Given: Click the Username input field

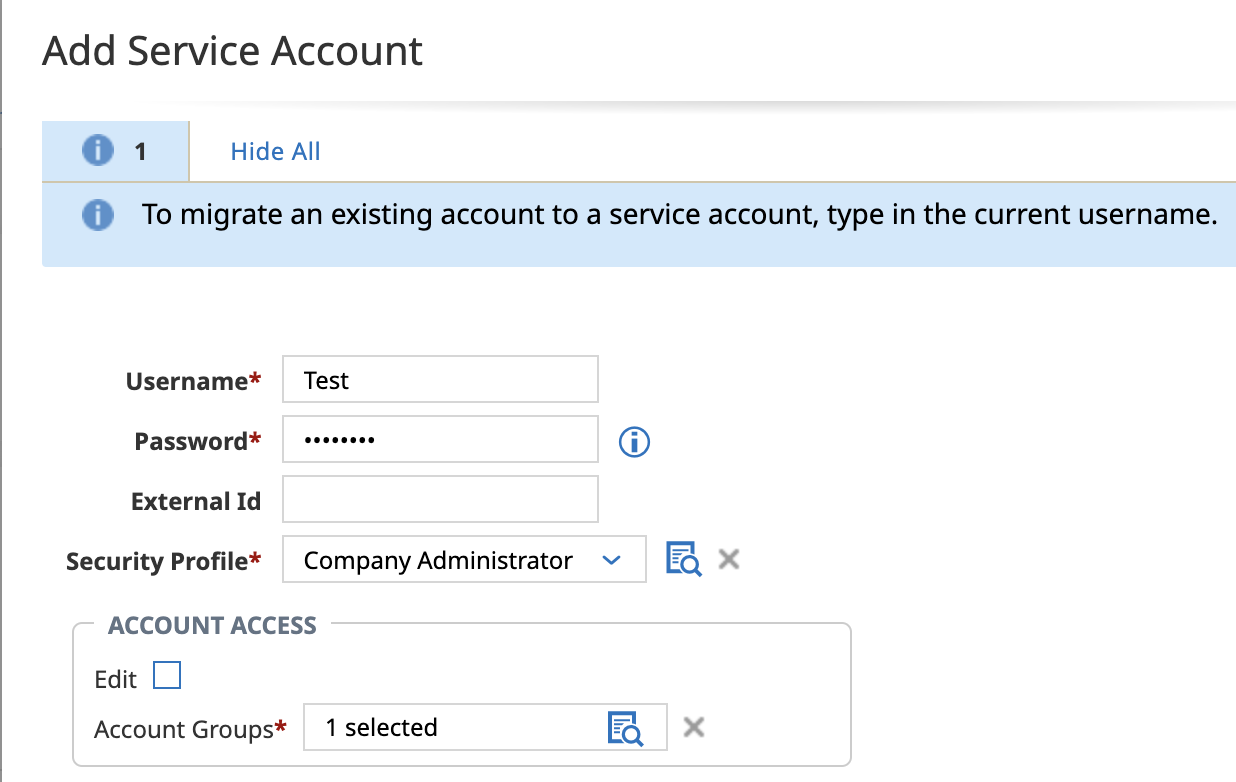Looking at the screenshot, I should coord(440,379).
